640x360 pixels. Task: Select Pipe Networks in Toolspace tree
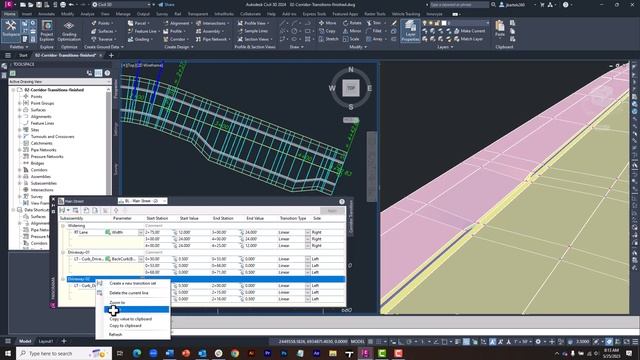coord(43,150)
